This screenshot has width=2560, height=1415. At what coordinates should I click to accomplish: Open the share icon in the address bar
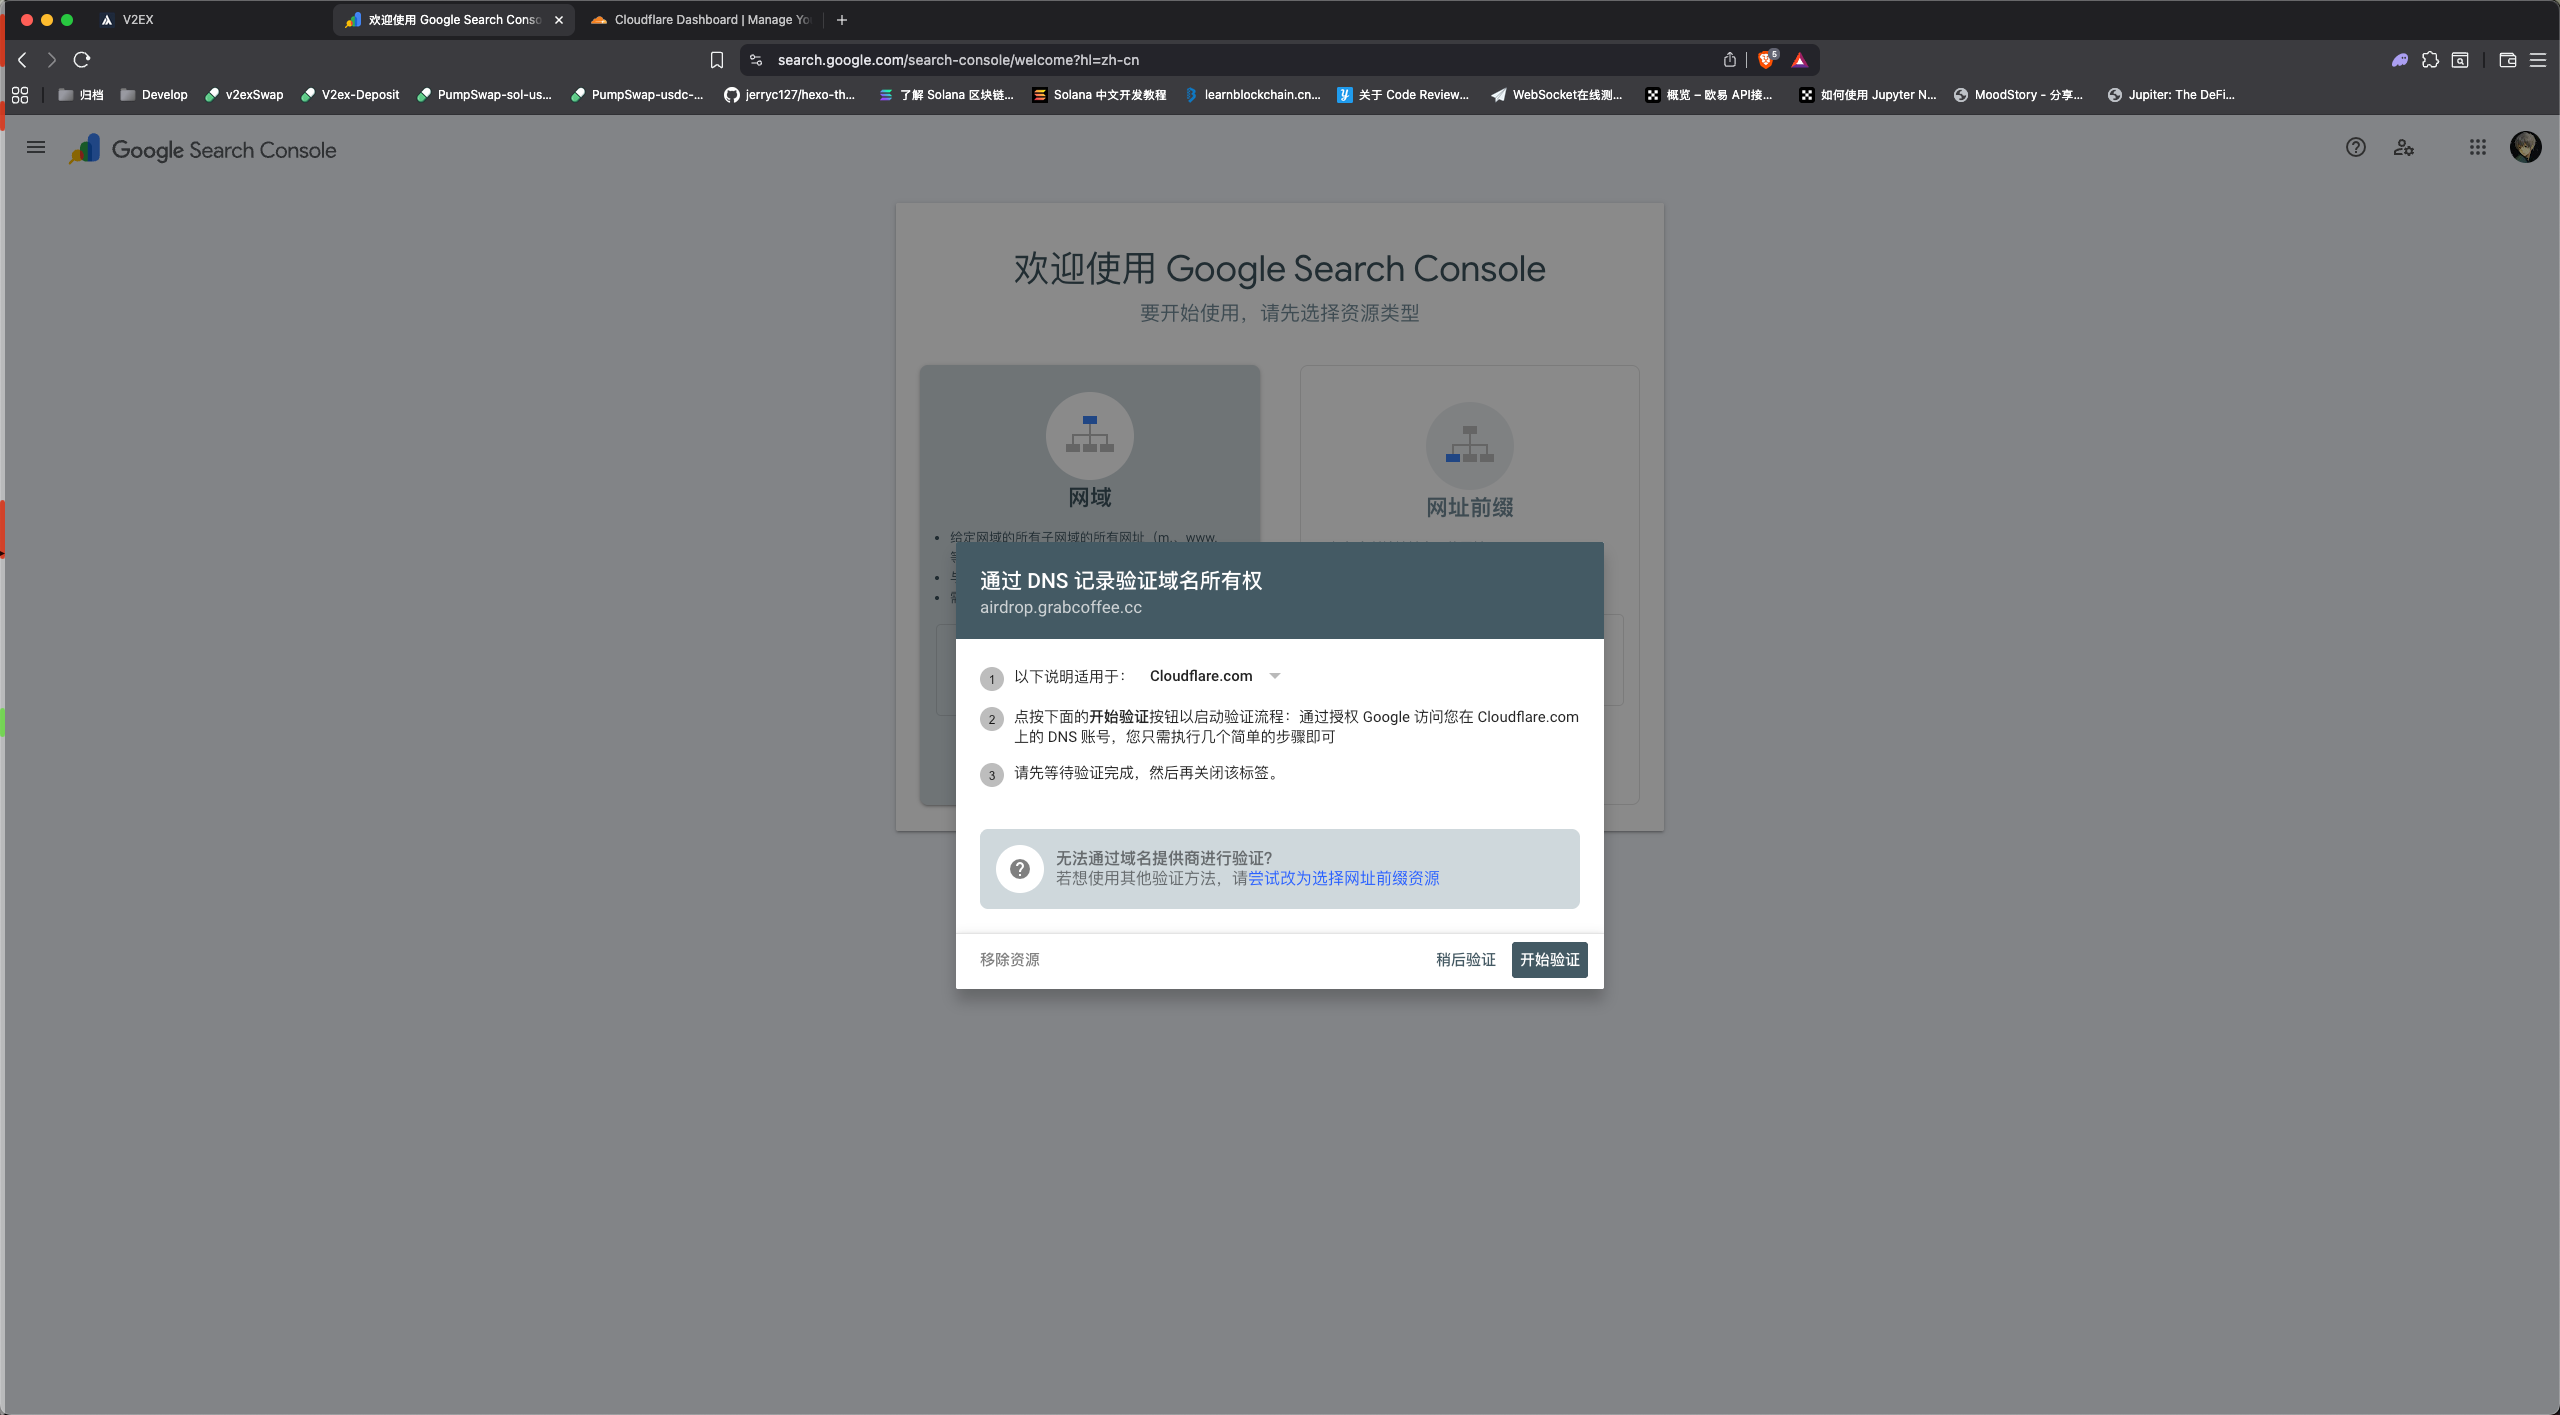1730,60
